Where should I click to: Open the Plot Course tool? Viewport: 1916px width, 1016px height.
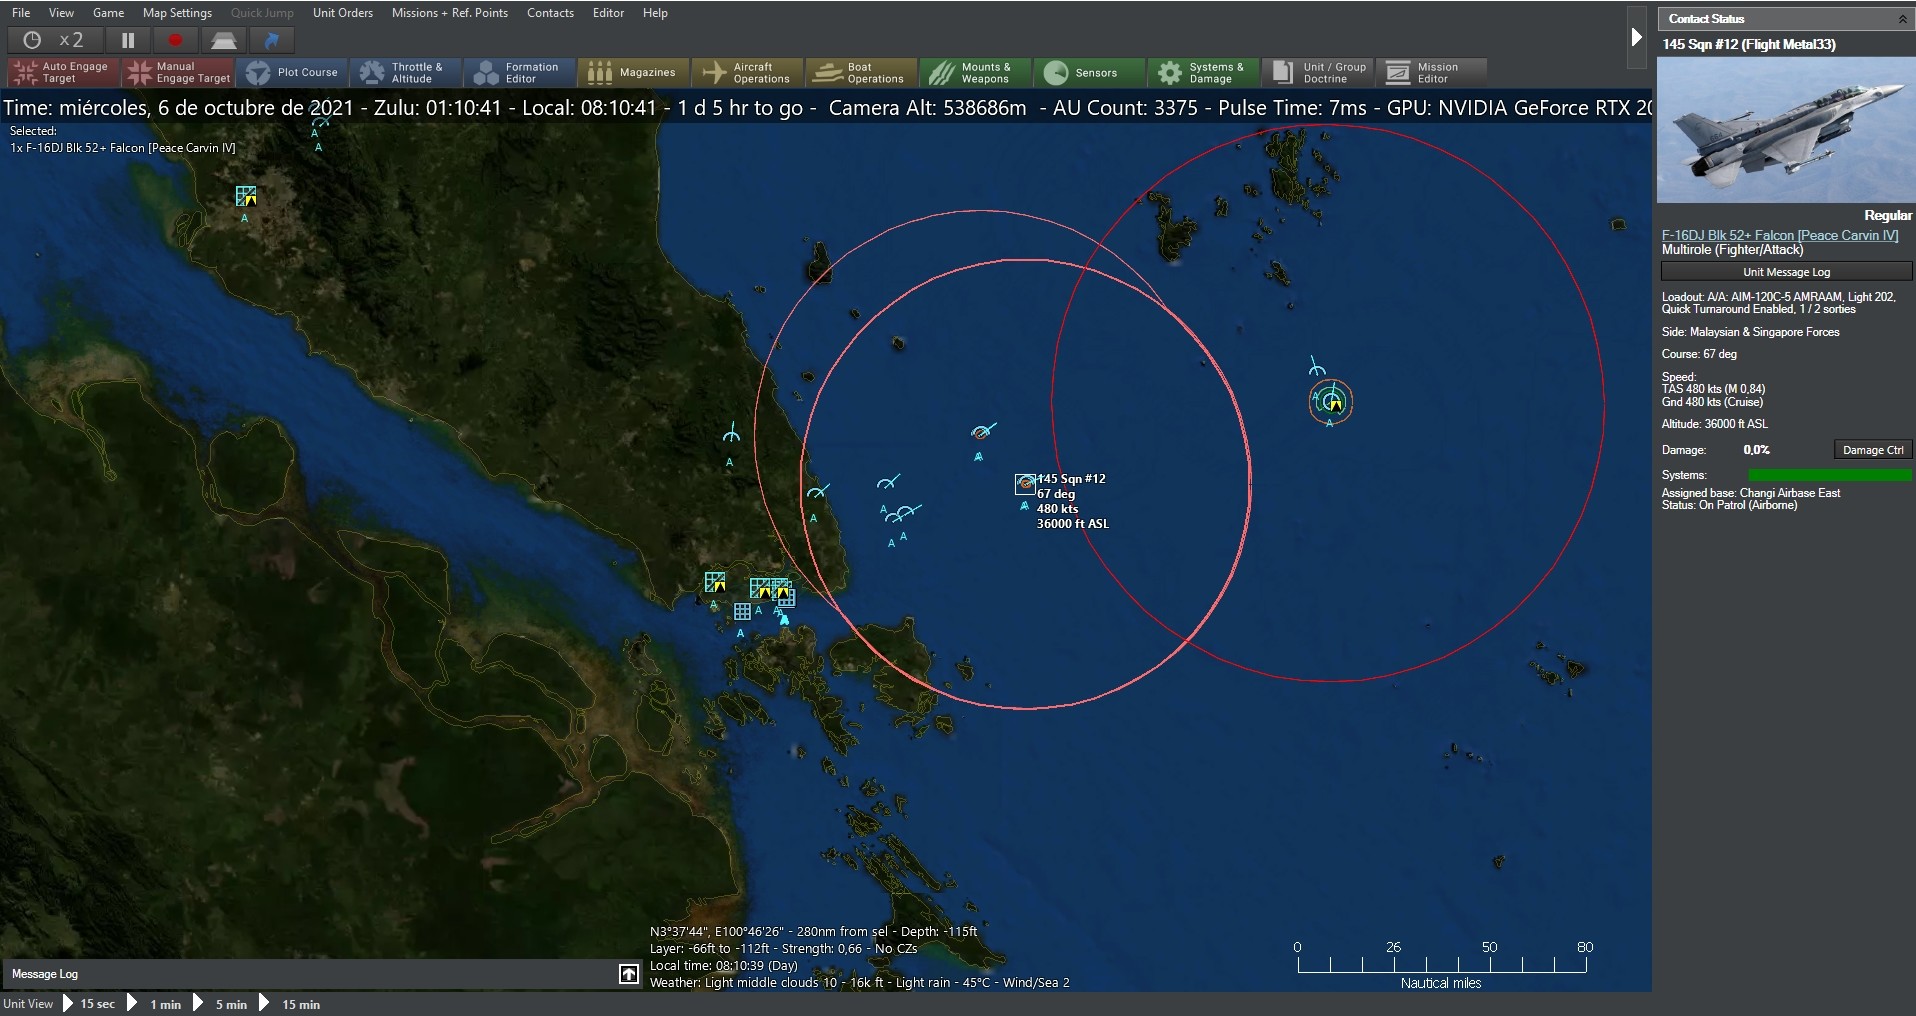[292, 72]
